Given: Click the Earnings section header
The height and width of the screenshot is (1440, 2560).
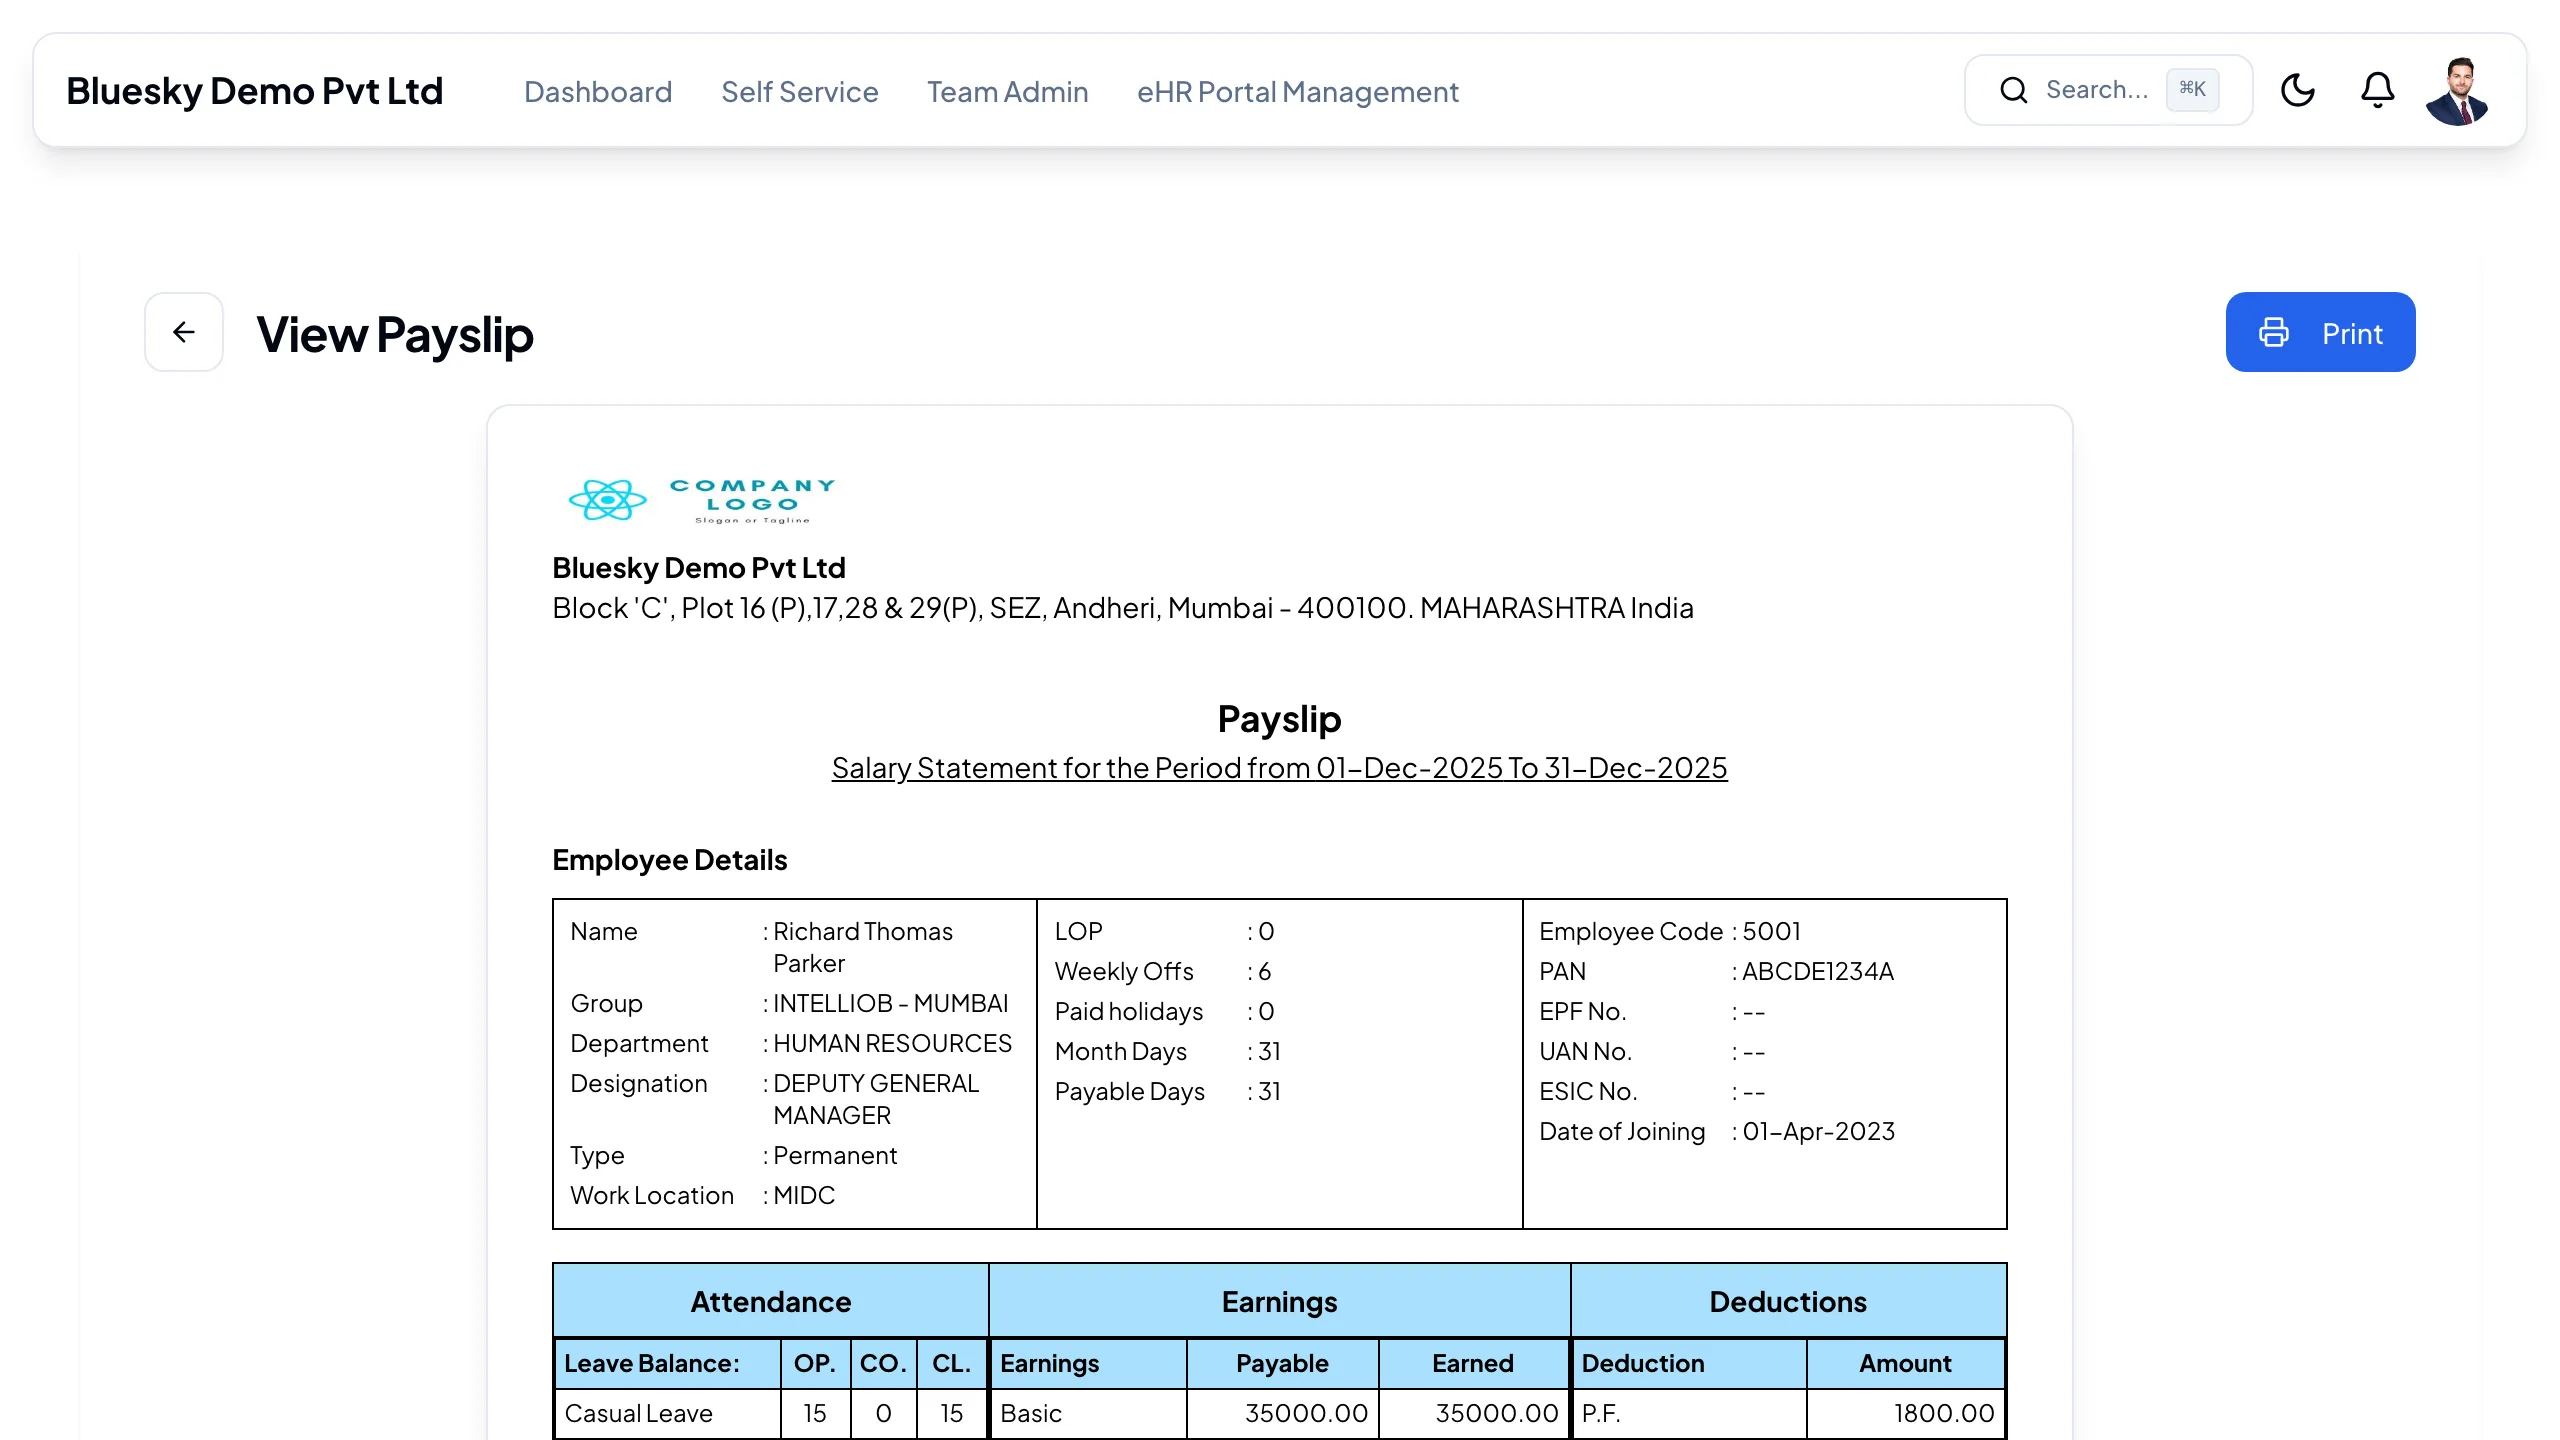Looking at the screenshot, I should pyautogui.click(x=1279, y=1301).
